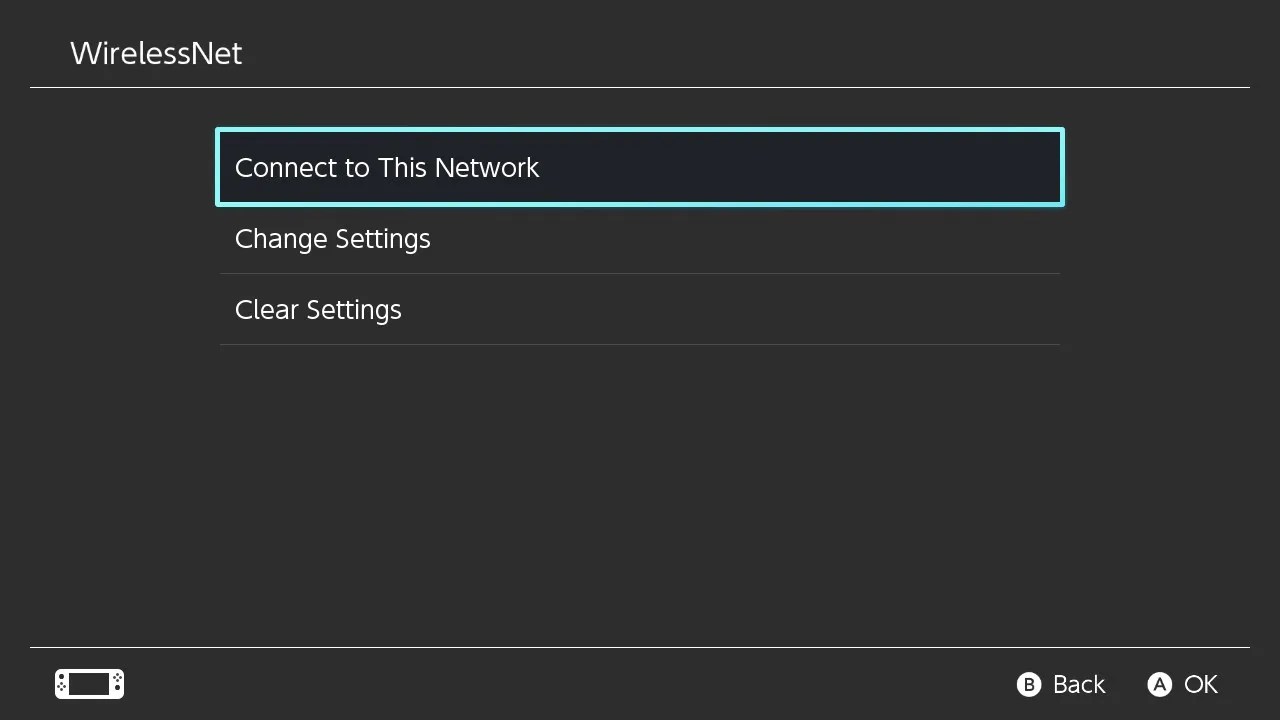
Task: Connect to the WirelessNet network
Action: click(640, 167)
